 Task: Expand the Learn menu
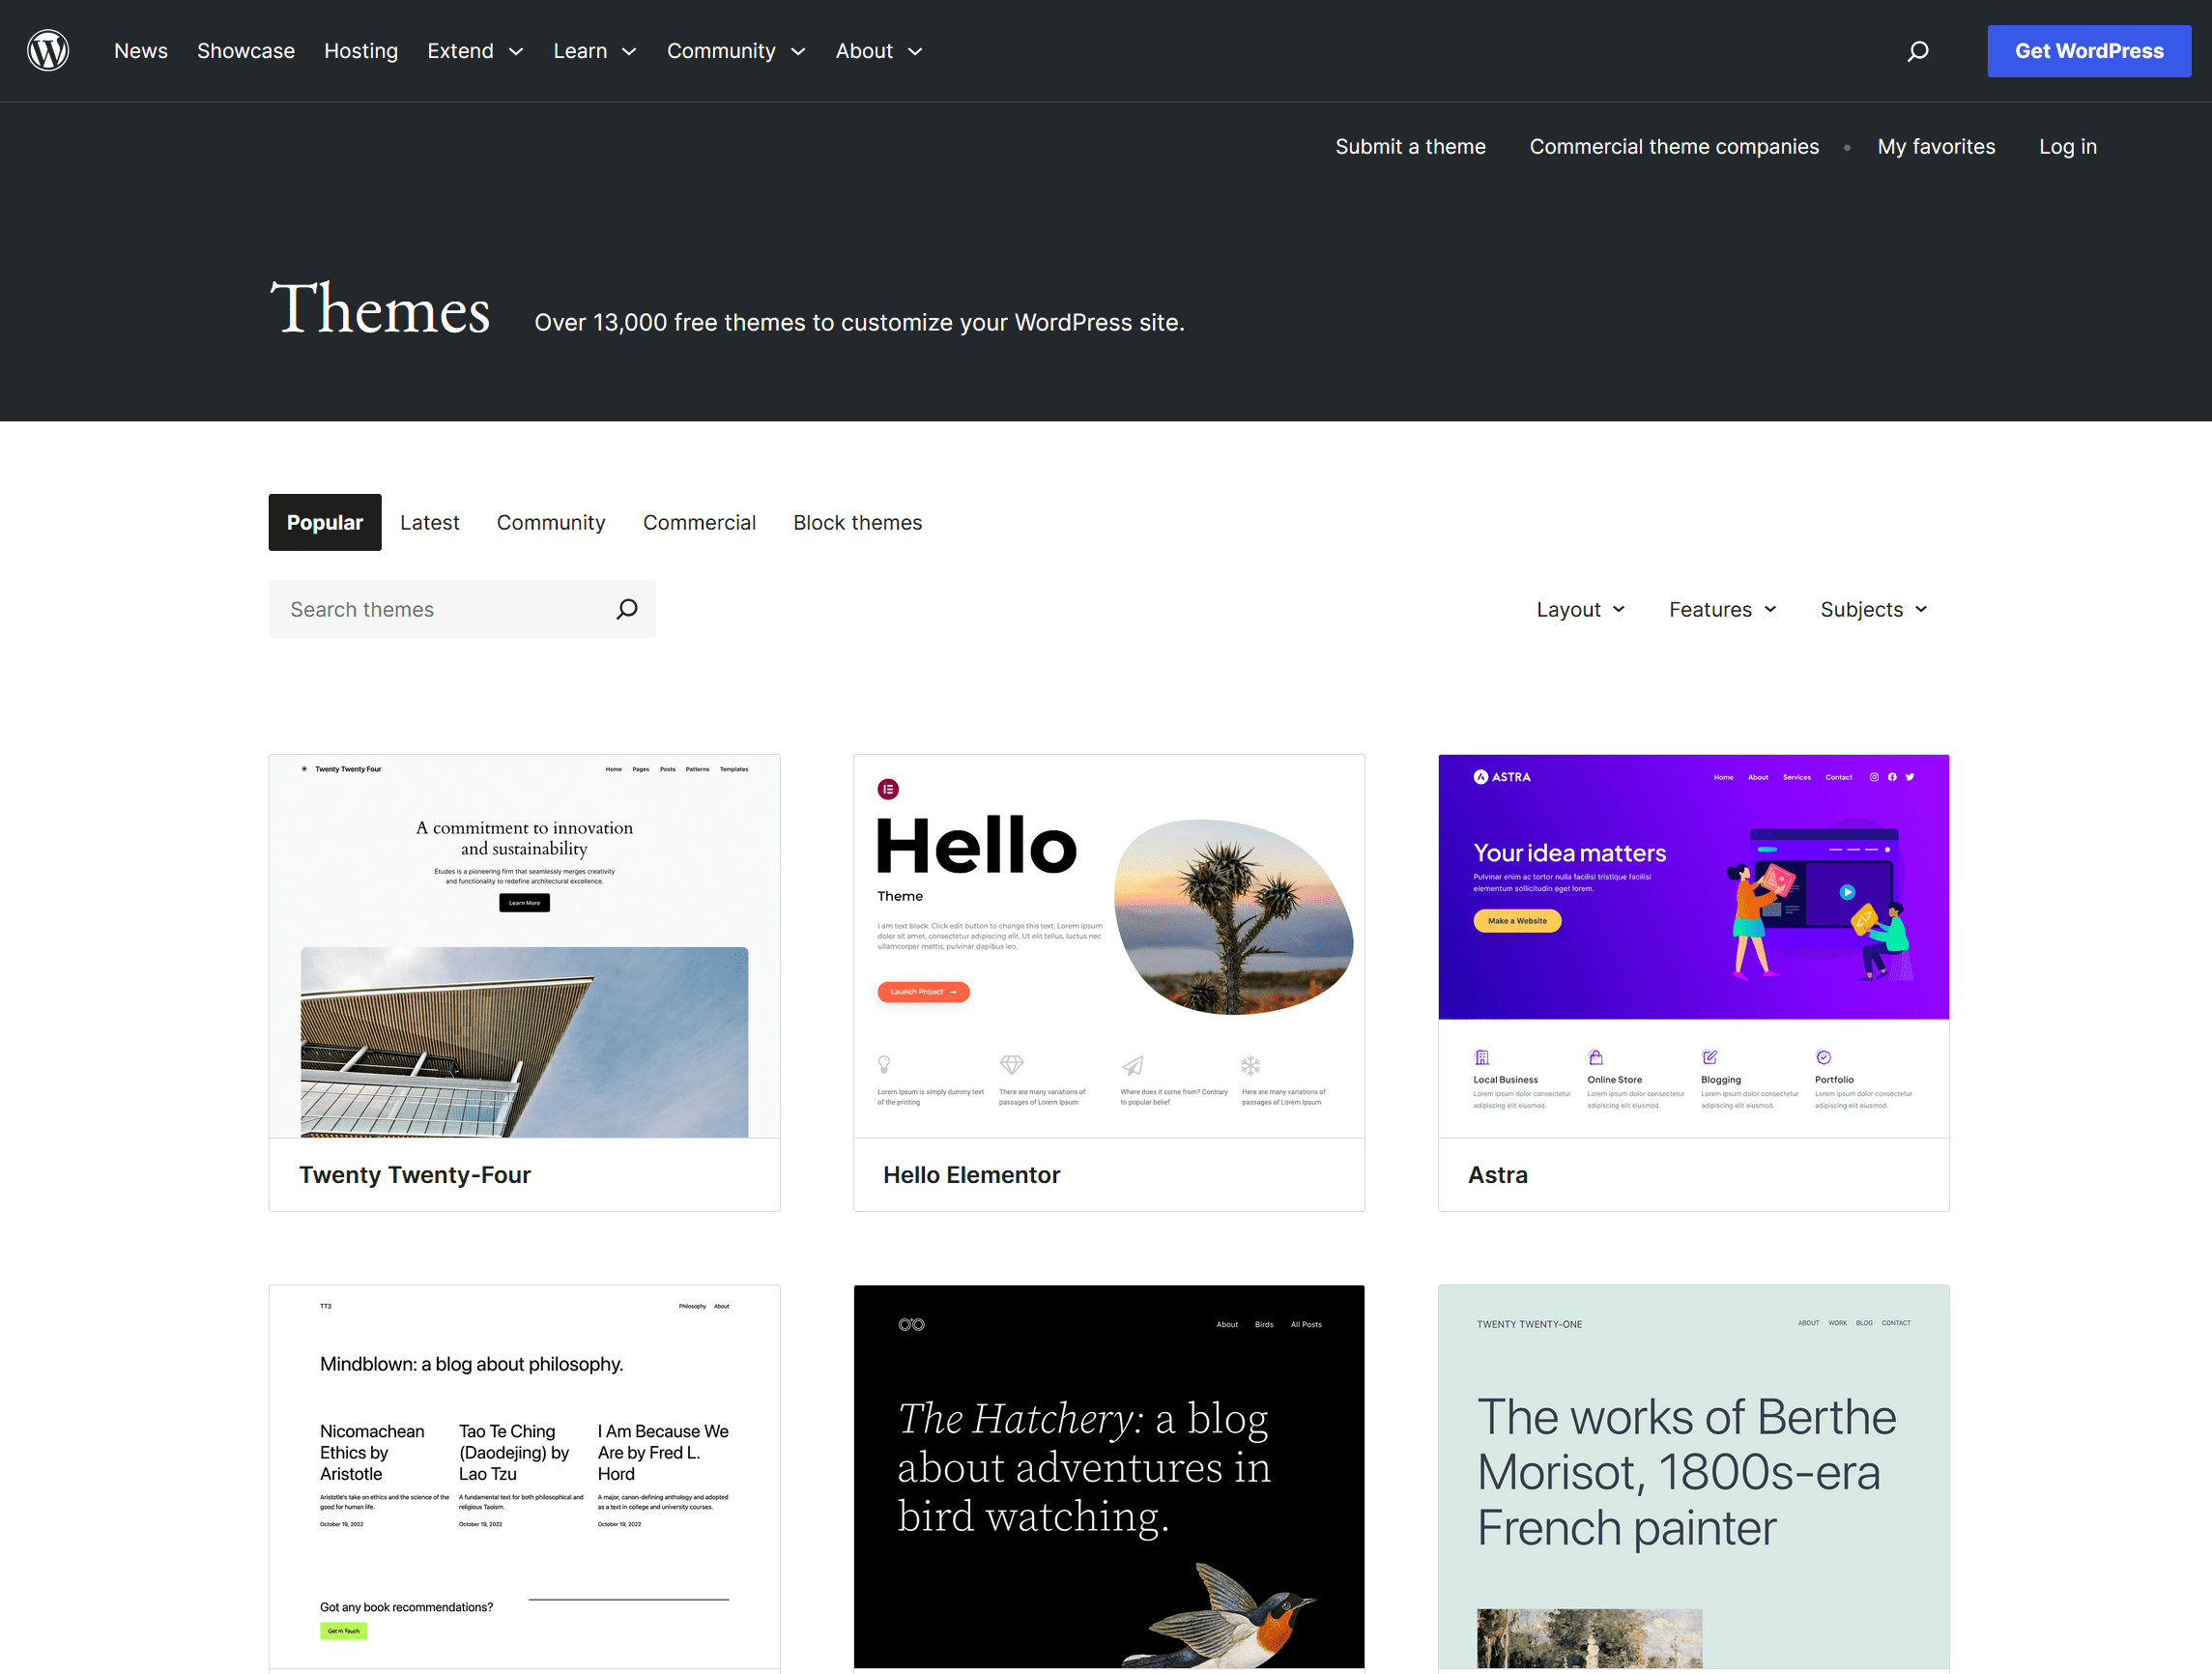[594, 50]
